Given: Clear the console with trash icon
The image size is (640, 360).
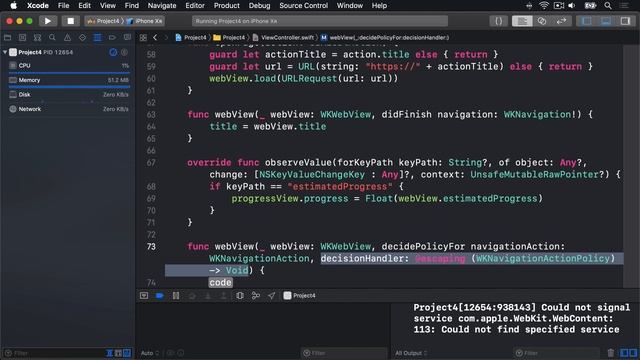Looking at the screenshot, I should (x=611, y=353).
